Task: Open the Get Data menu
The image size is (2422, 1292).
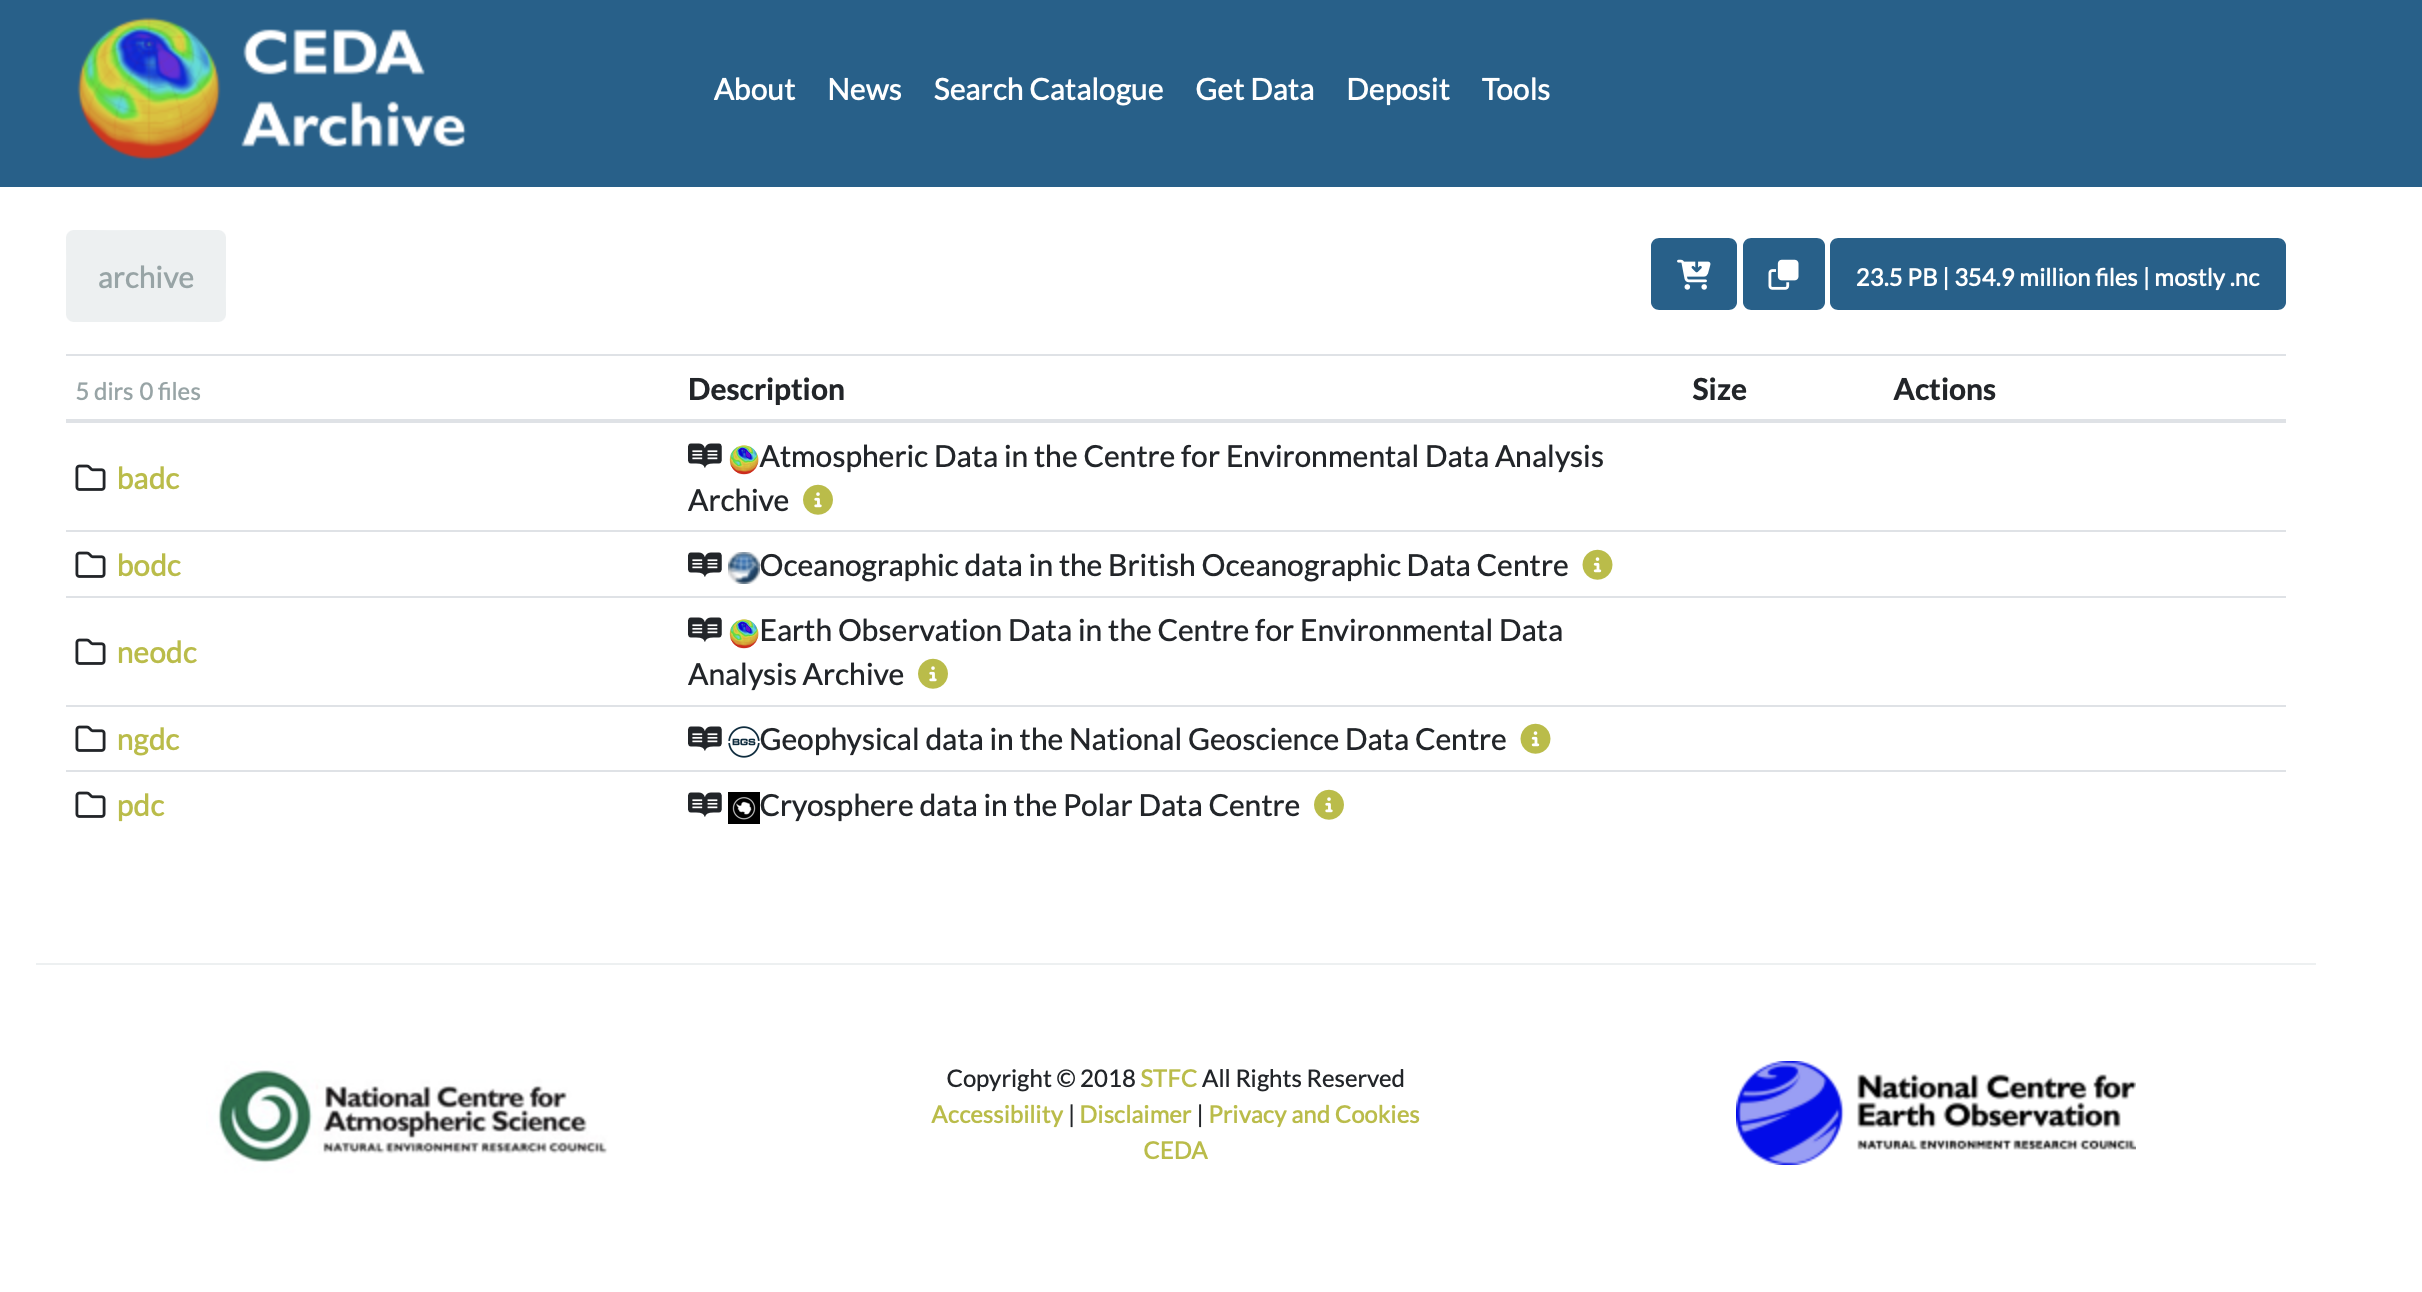Action: pos(1254,89)
